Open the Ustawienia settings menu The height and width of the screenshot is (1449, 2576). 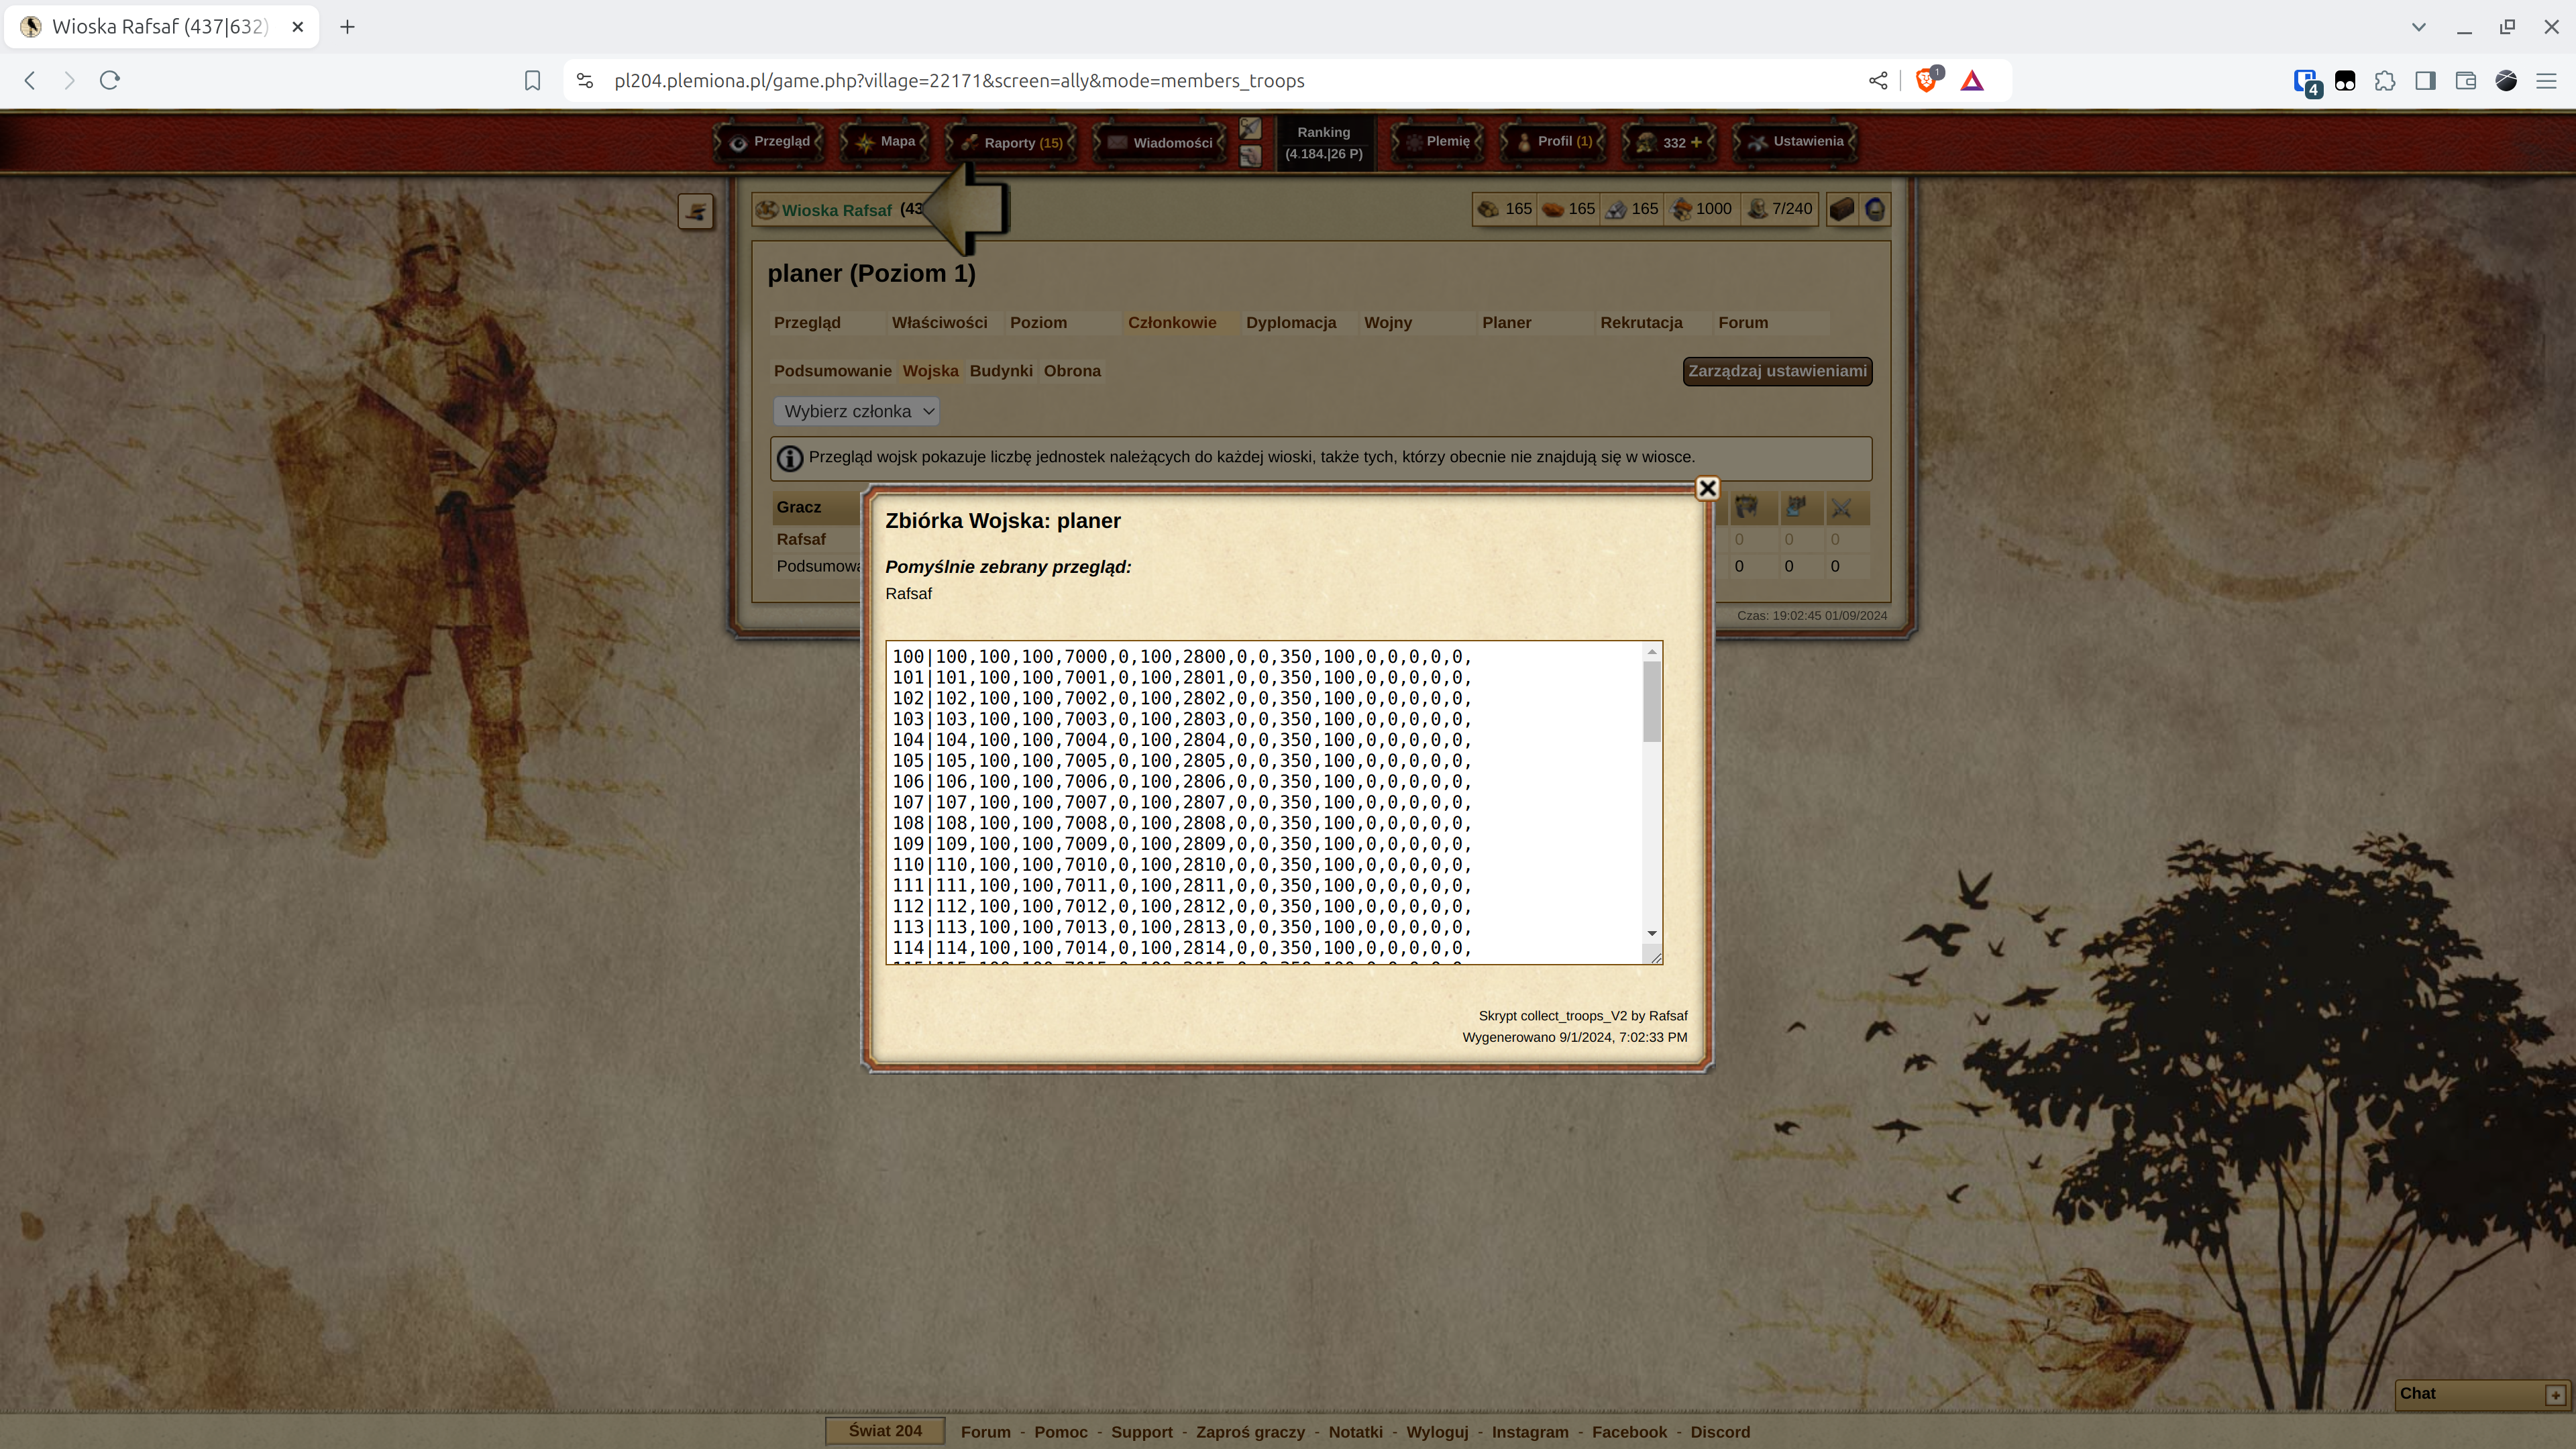1795,142
